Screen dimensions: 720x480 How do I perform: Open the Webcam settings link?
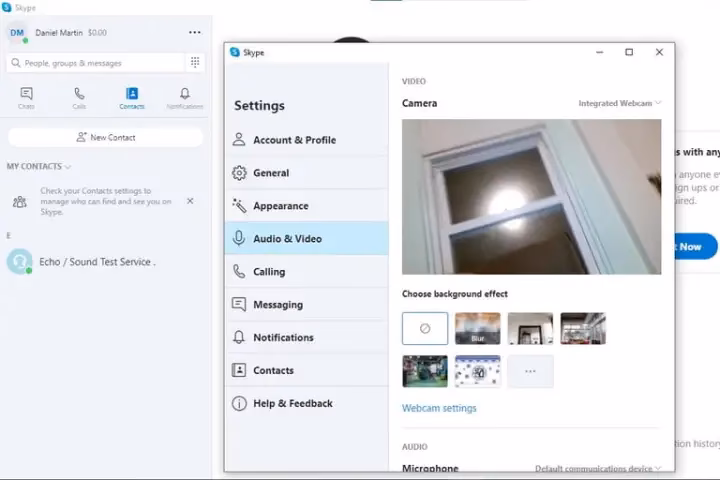pyautogui.click(x=439, y=408)
